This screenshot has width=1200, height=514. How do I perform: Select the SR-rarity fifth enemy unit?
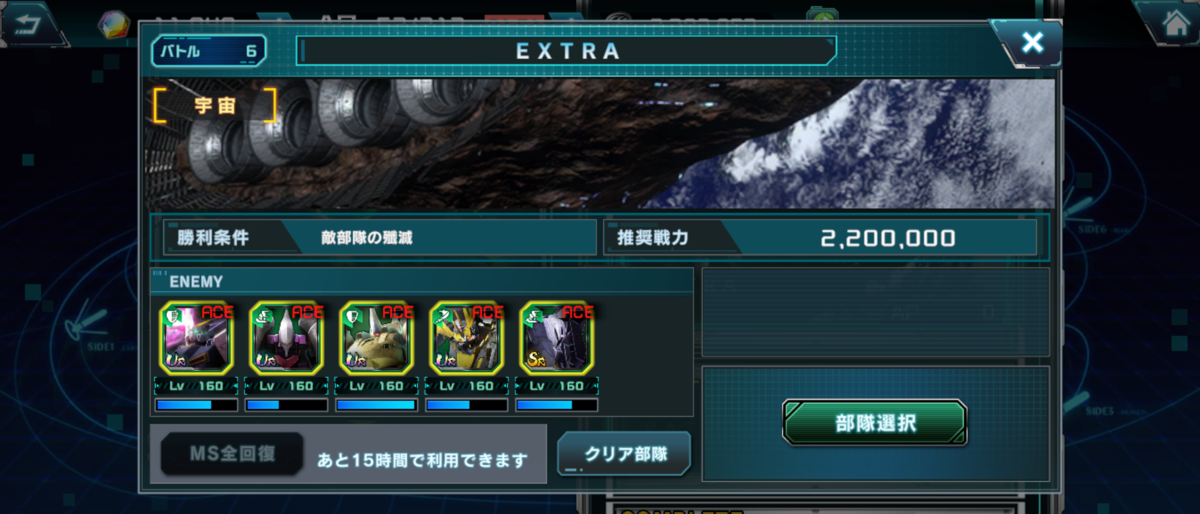coord(556,338)
